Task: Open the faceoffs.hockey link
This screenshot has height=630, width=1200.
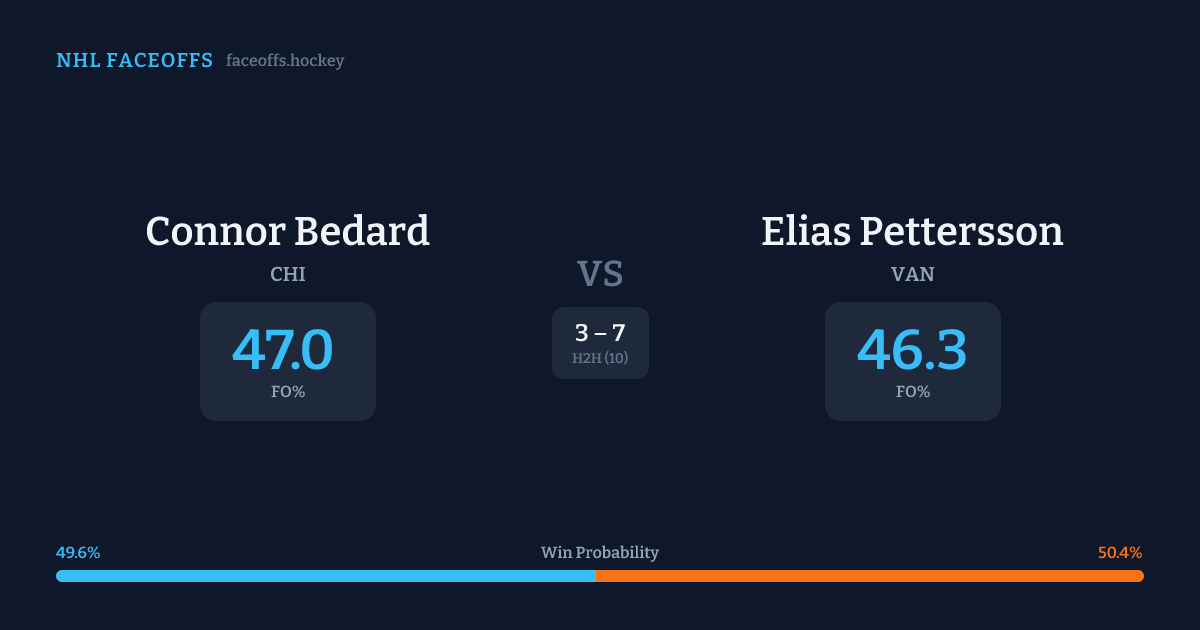Action: click(285, 61)
